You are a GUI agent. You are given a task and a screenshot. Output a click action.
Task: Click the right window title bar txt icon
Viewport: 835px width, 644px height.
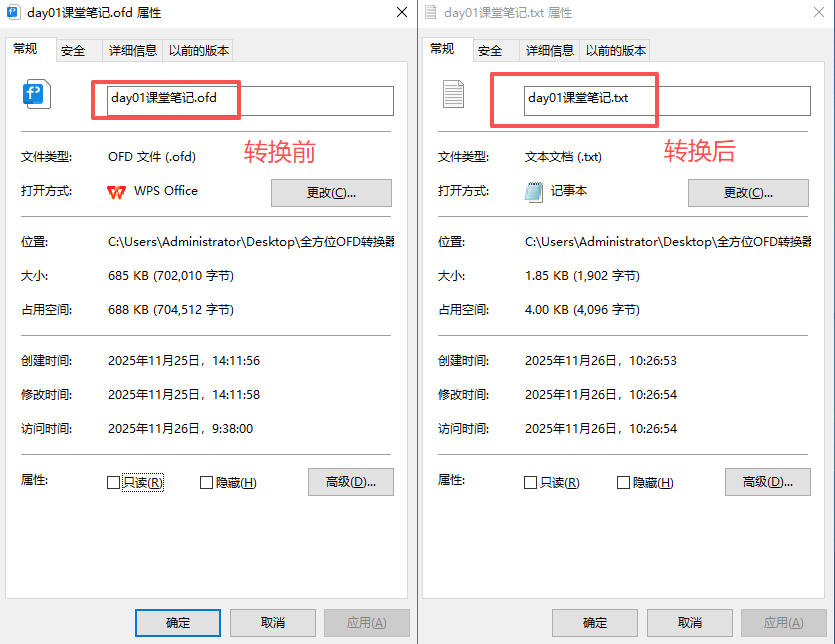tap(430, 13)
